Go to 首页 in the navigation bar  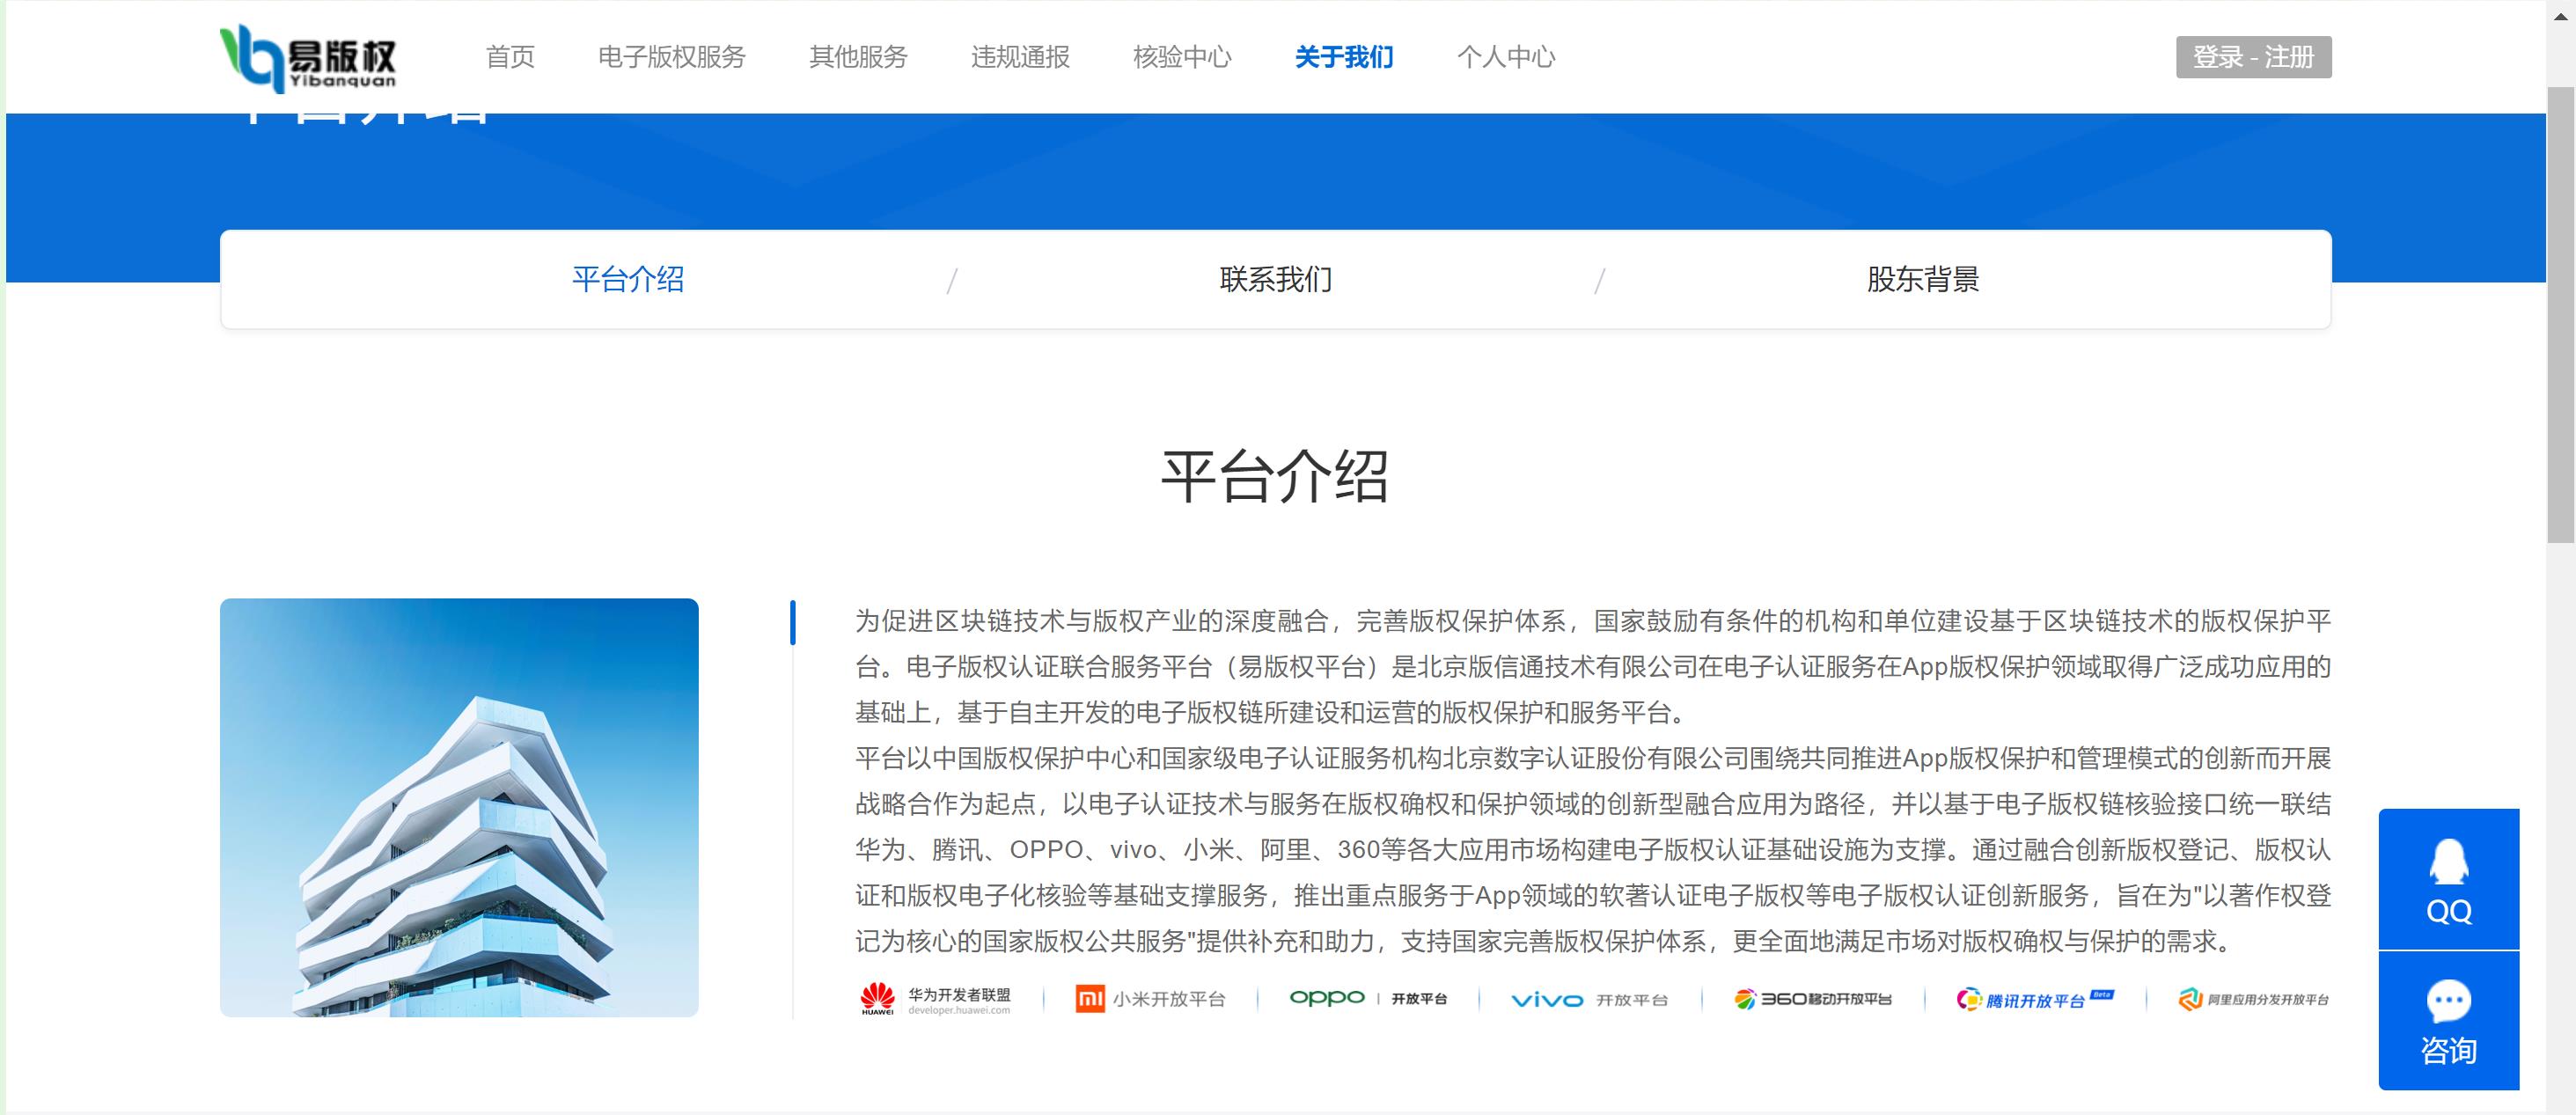[510, 57]
